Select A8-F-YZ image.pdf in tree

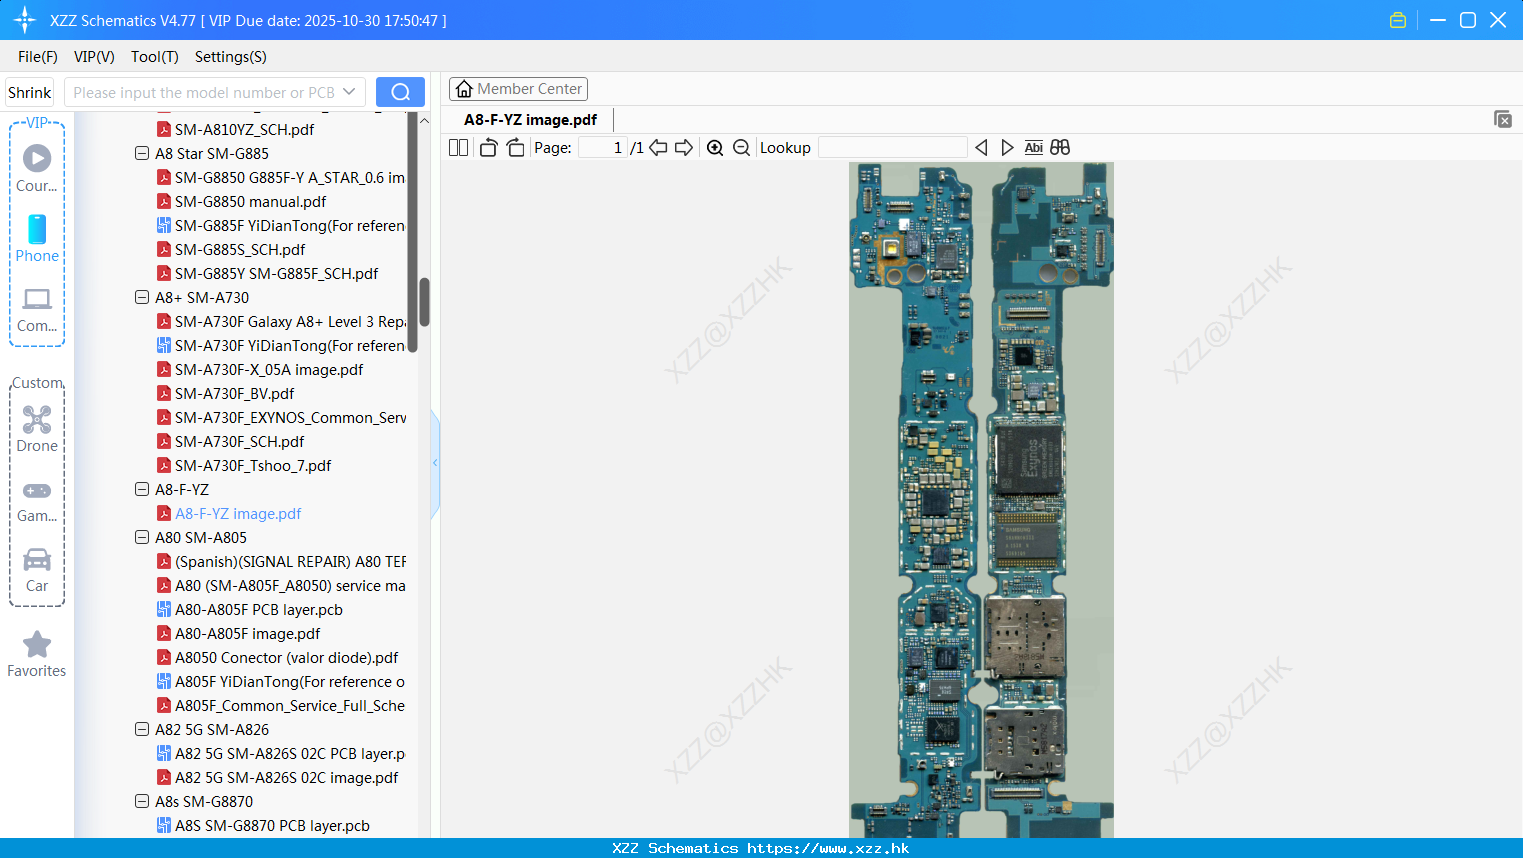pos(238,513)
